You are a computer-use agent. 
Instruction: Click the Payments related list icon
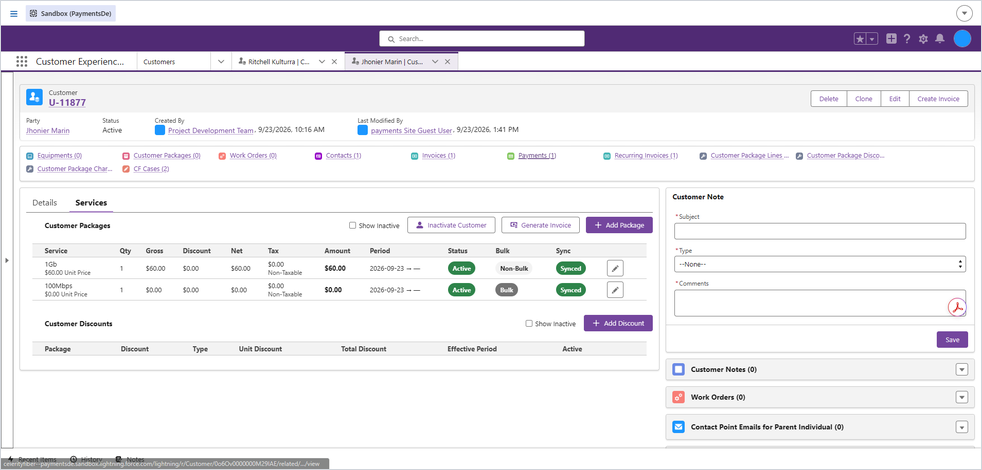511,155
